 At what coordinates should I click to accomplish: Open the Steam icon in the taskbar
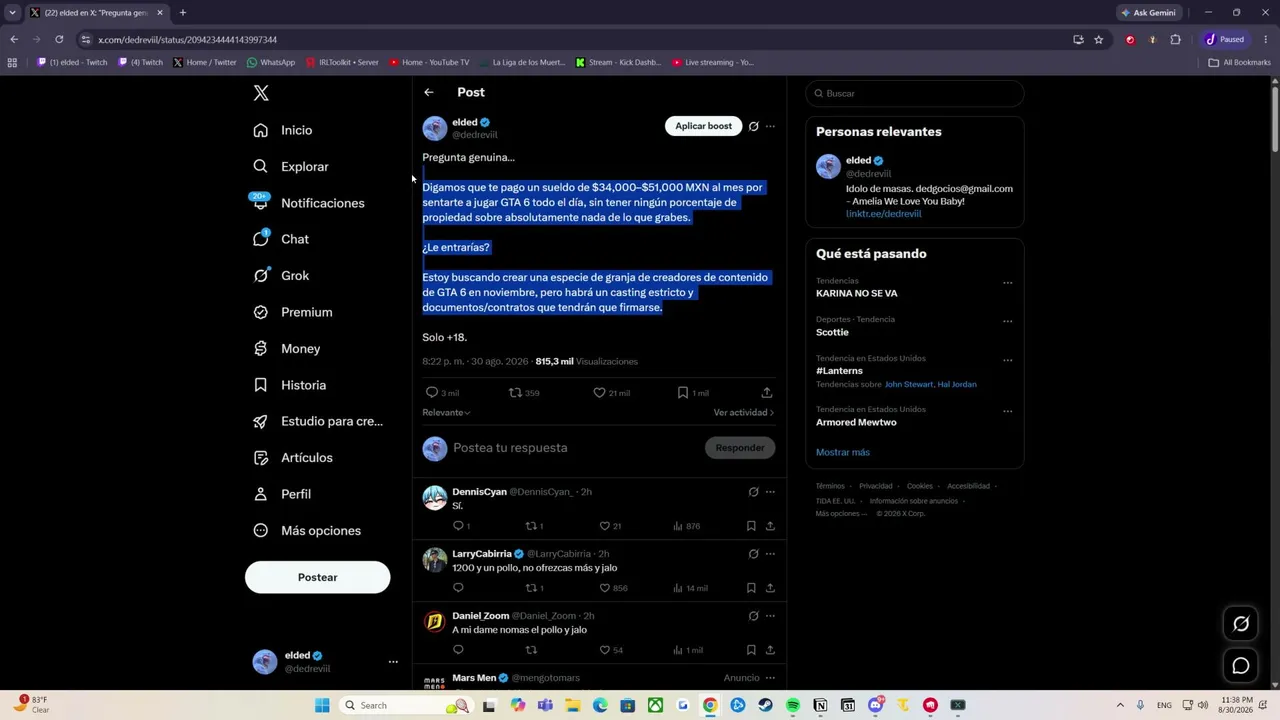(x=765, y=705)
